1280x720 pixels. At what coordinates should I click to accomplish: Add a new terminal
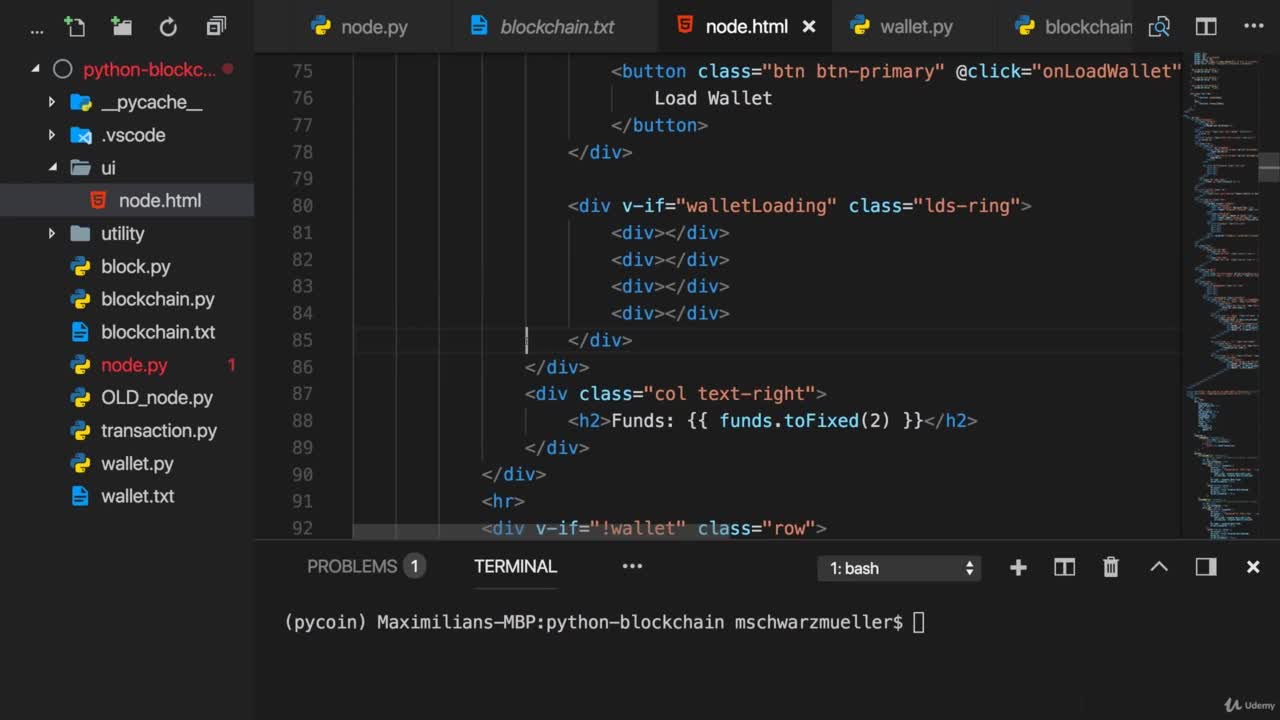[x=1018, y=567]
